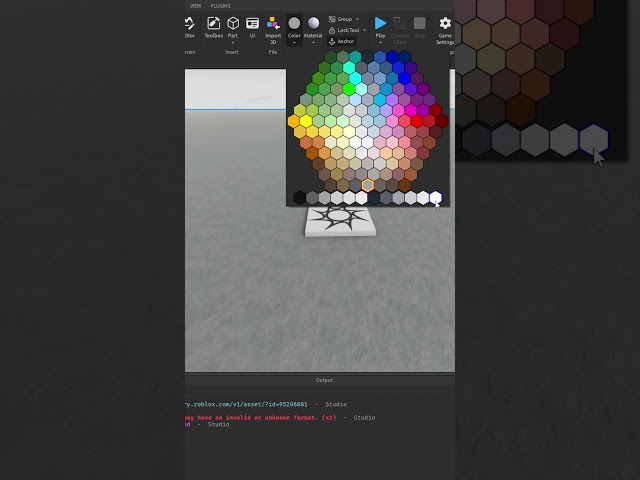
Task: Click the Group tool
Action: tap(340, 19)
